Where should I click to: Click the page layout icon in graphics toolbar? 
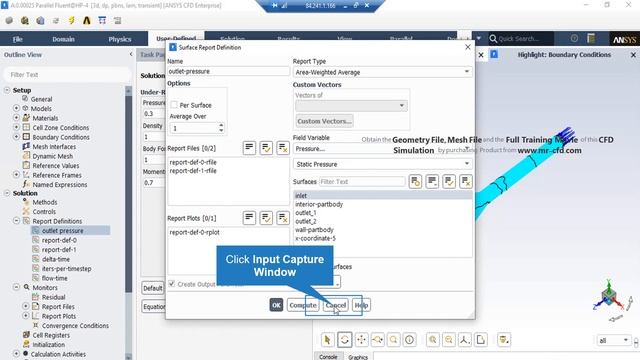tap(481, 340)
